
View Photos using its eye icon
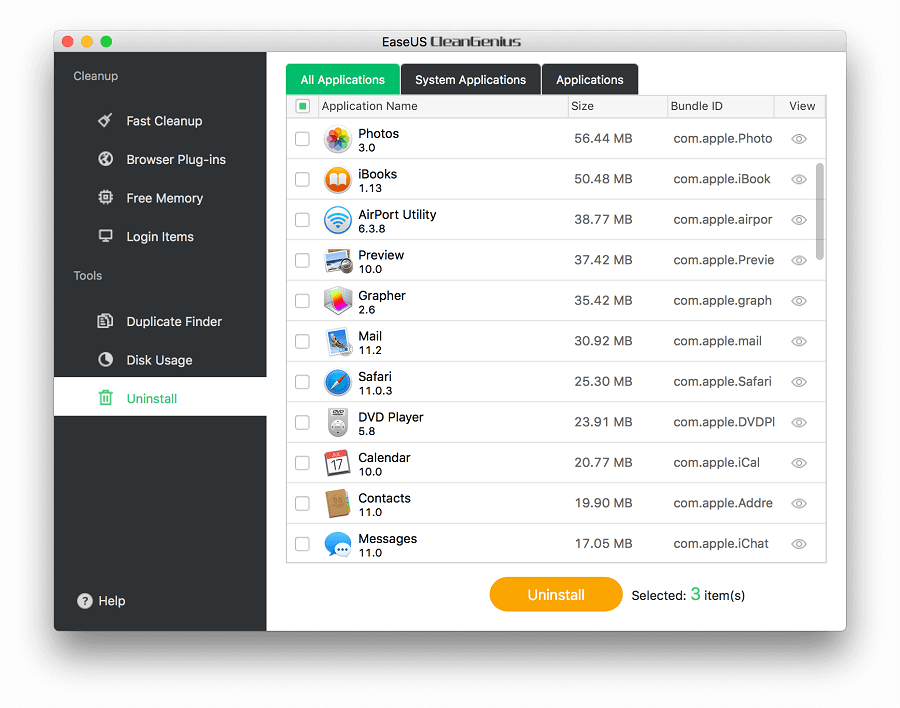pyautogui.click(x=799, y=139)
